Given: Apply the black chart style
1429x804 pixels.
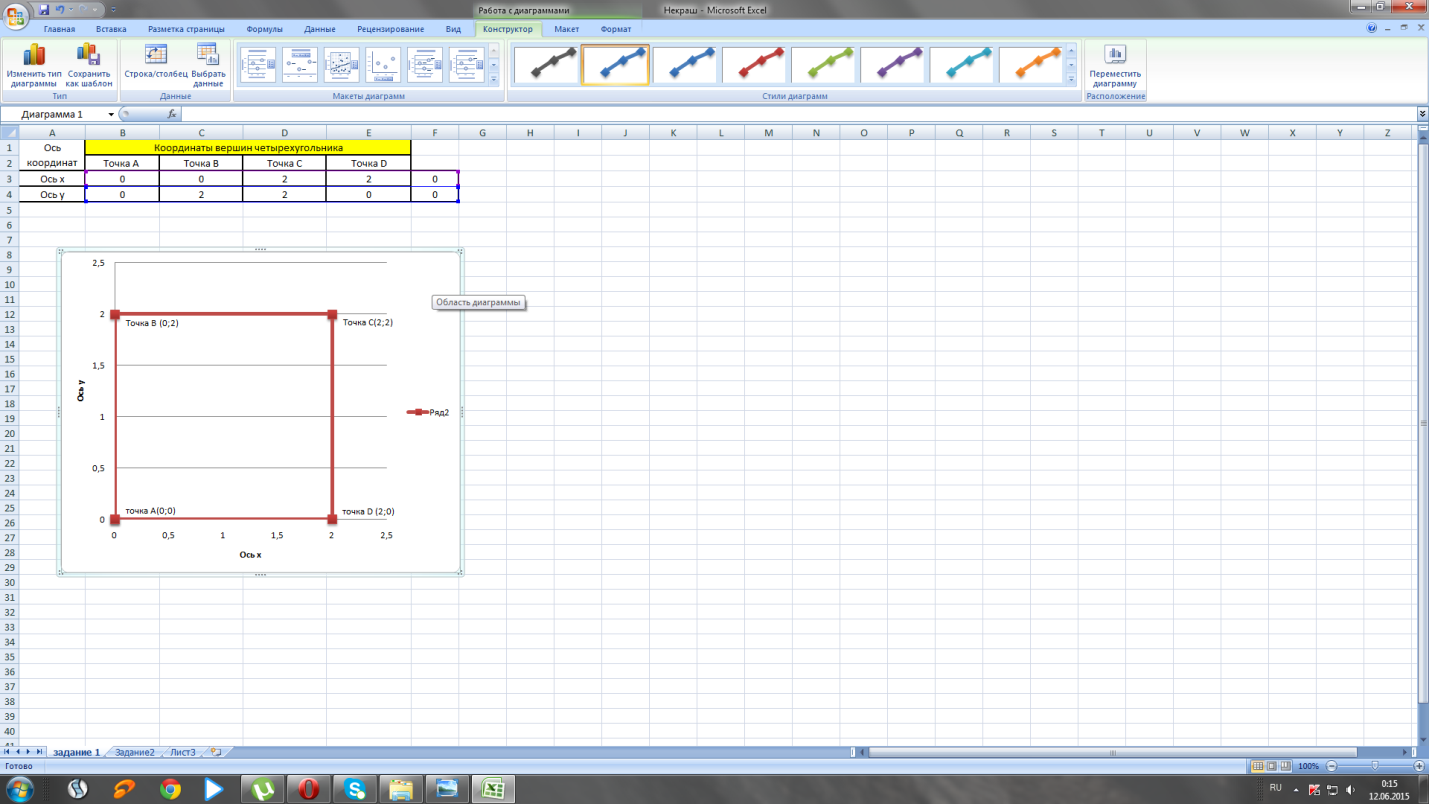Looking at the screenshot, I should (546, 65).
